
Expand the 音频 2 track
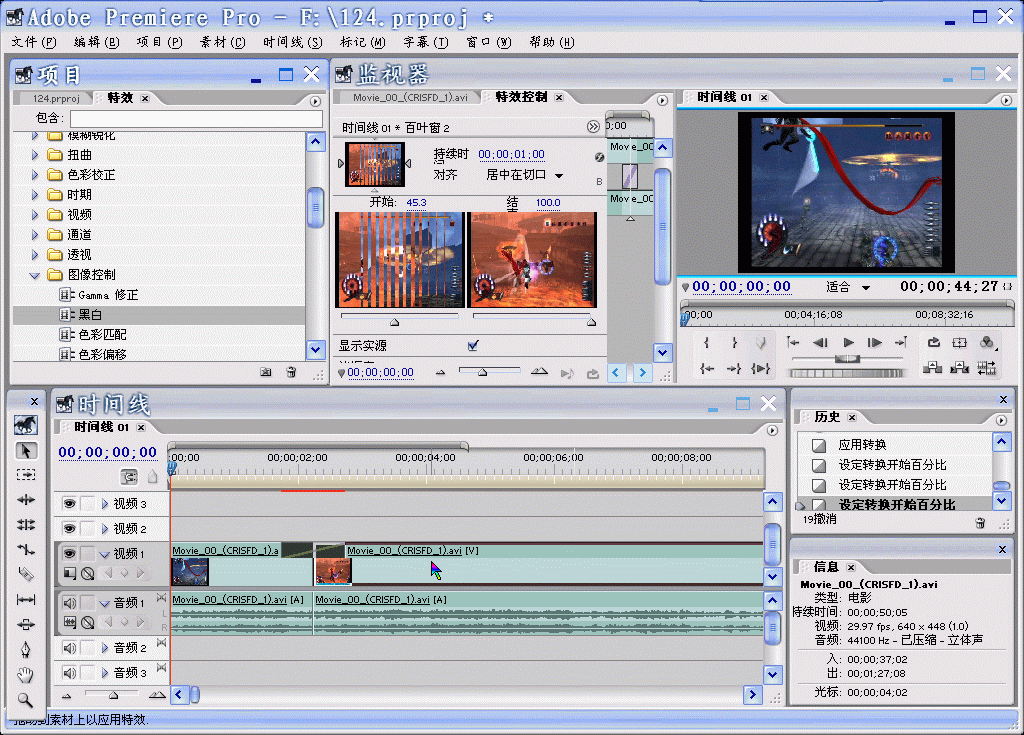pos(104,647)
